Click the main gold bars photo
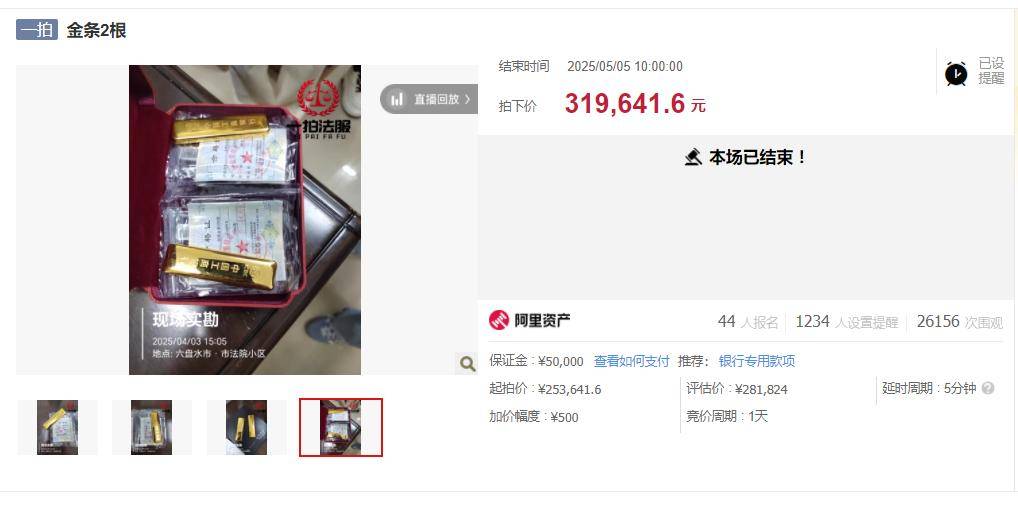The width and height of the screenshot is (1018, 505). coord(245,219)
